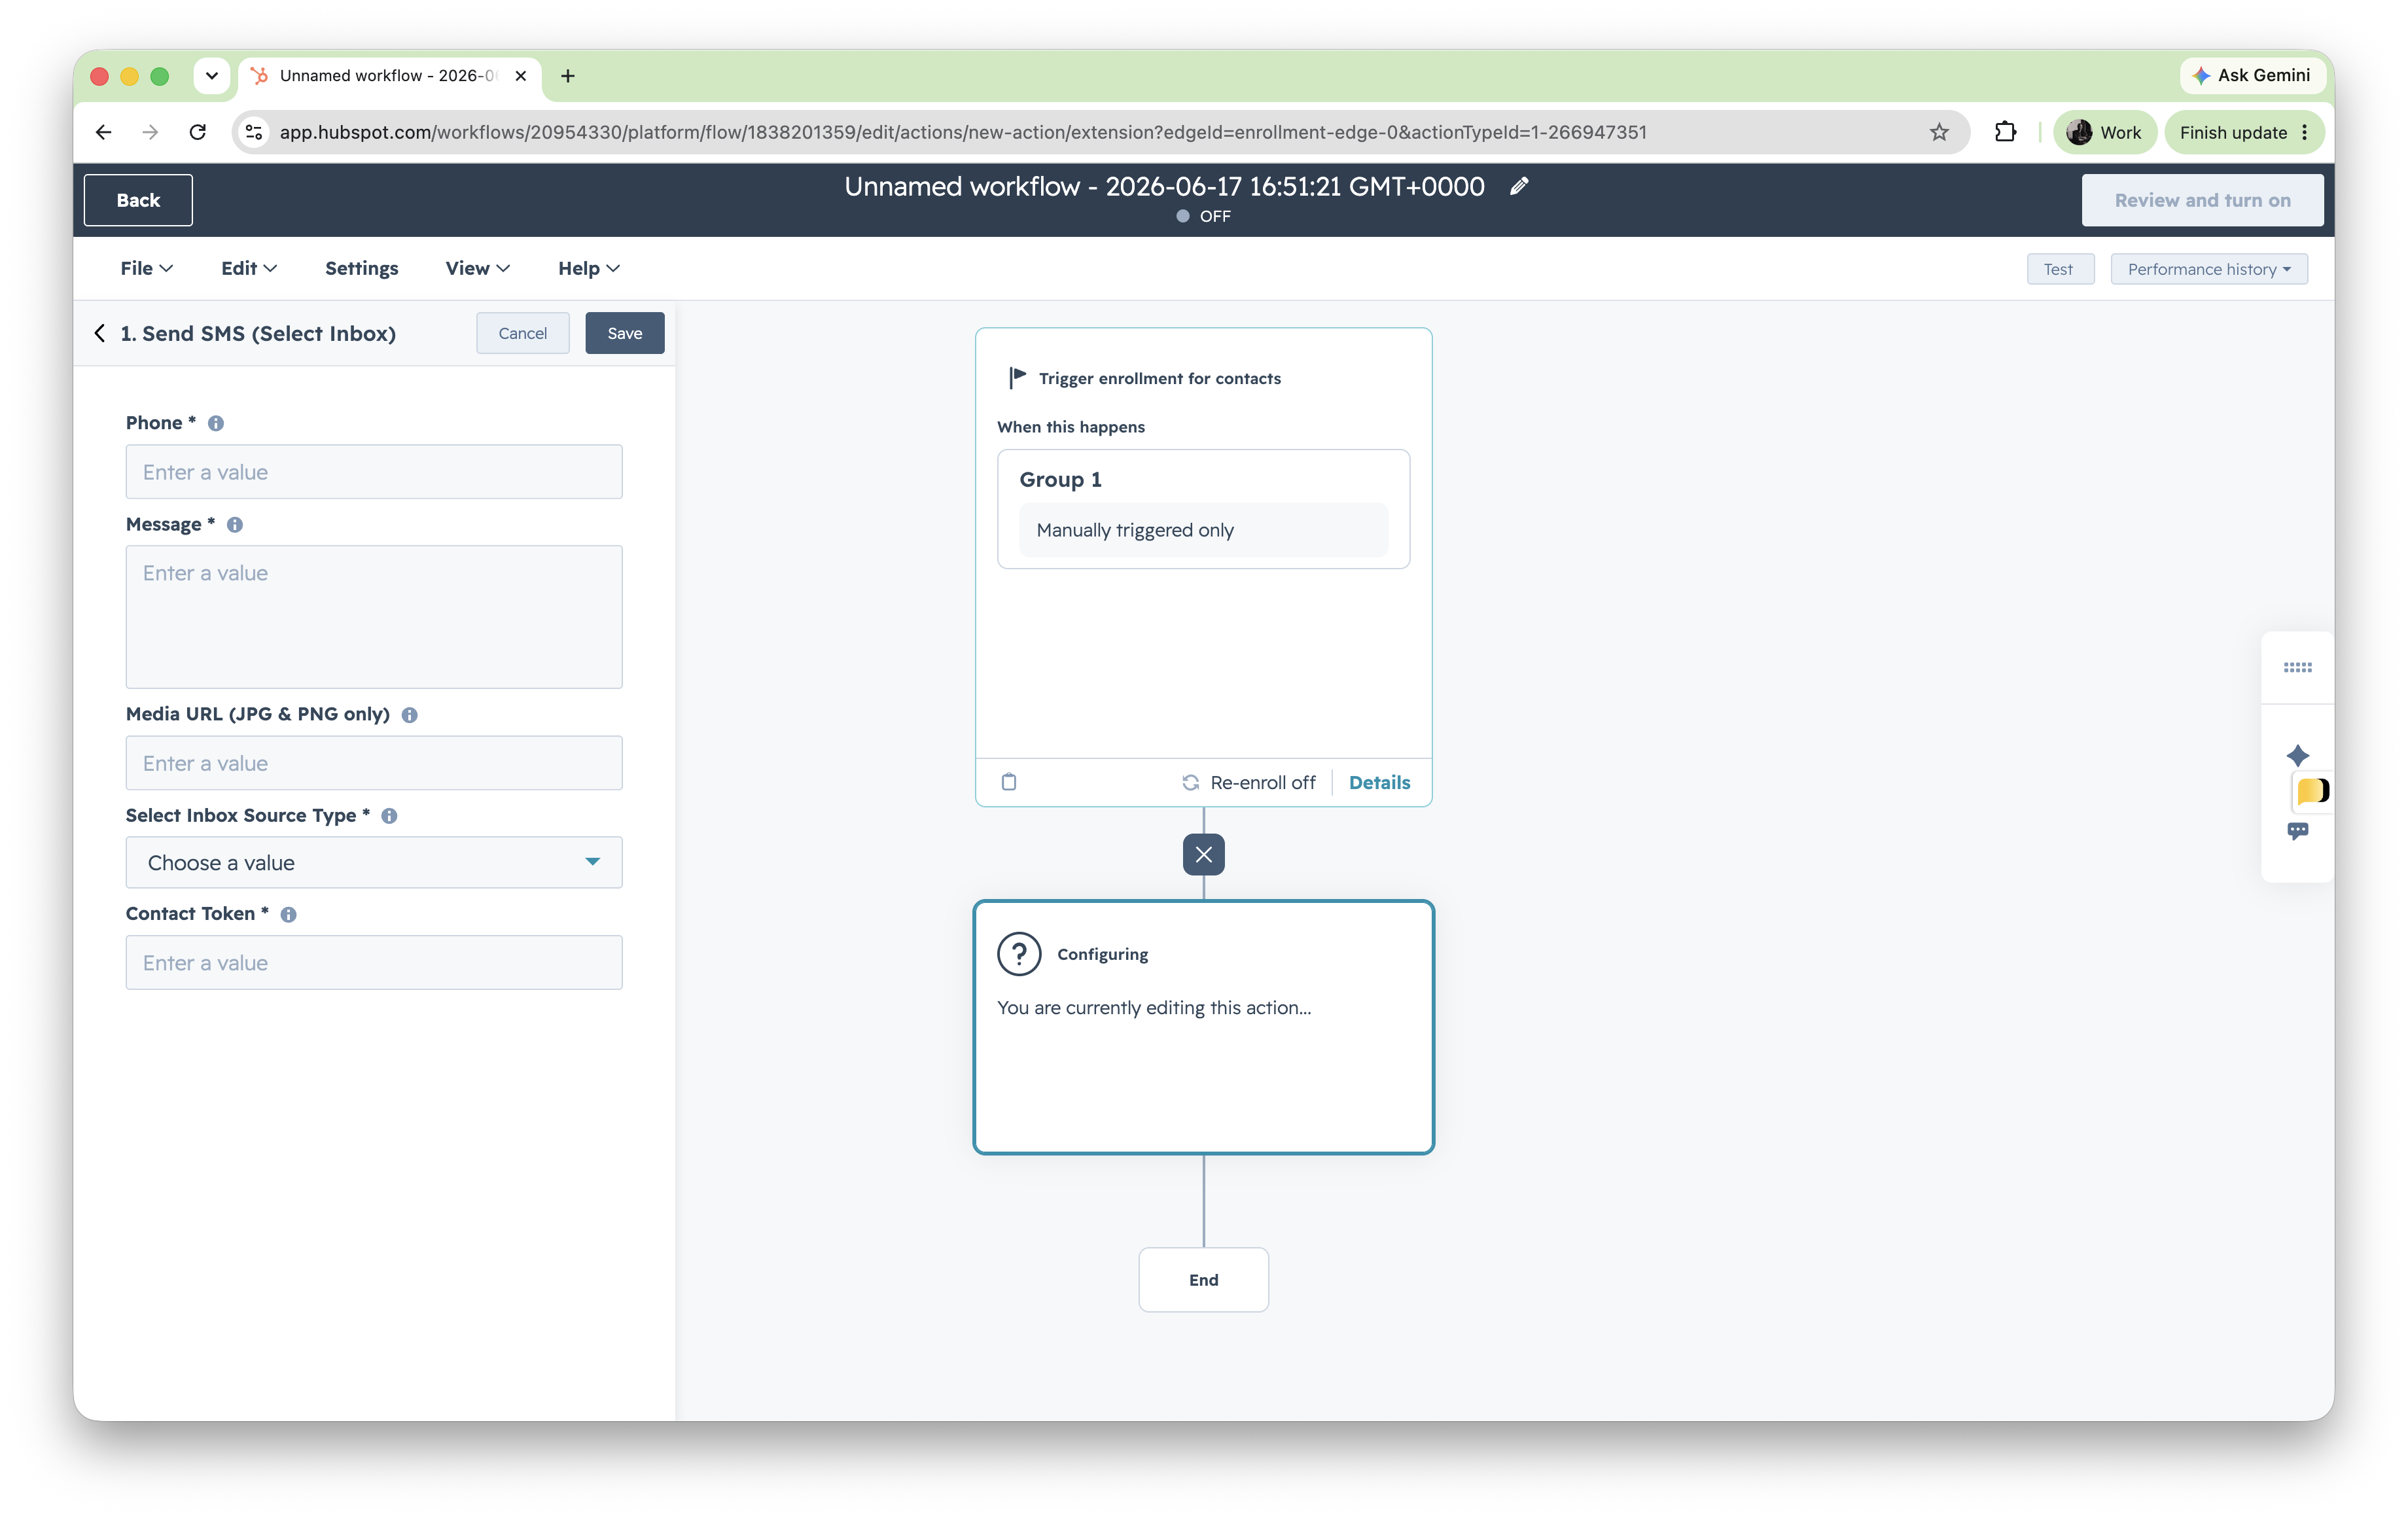
Task: Open the minimap grid icon
Action: click(2297, 667)
